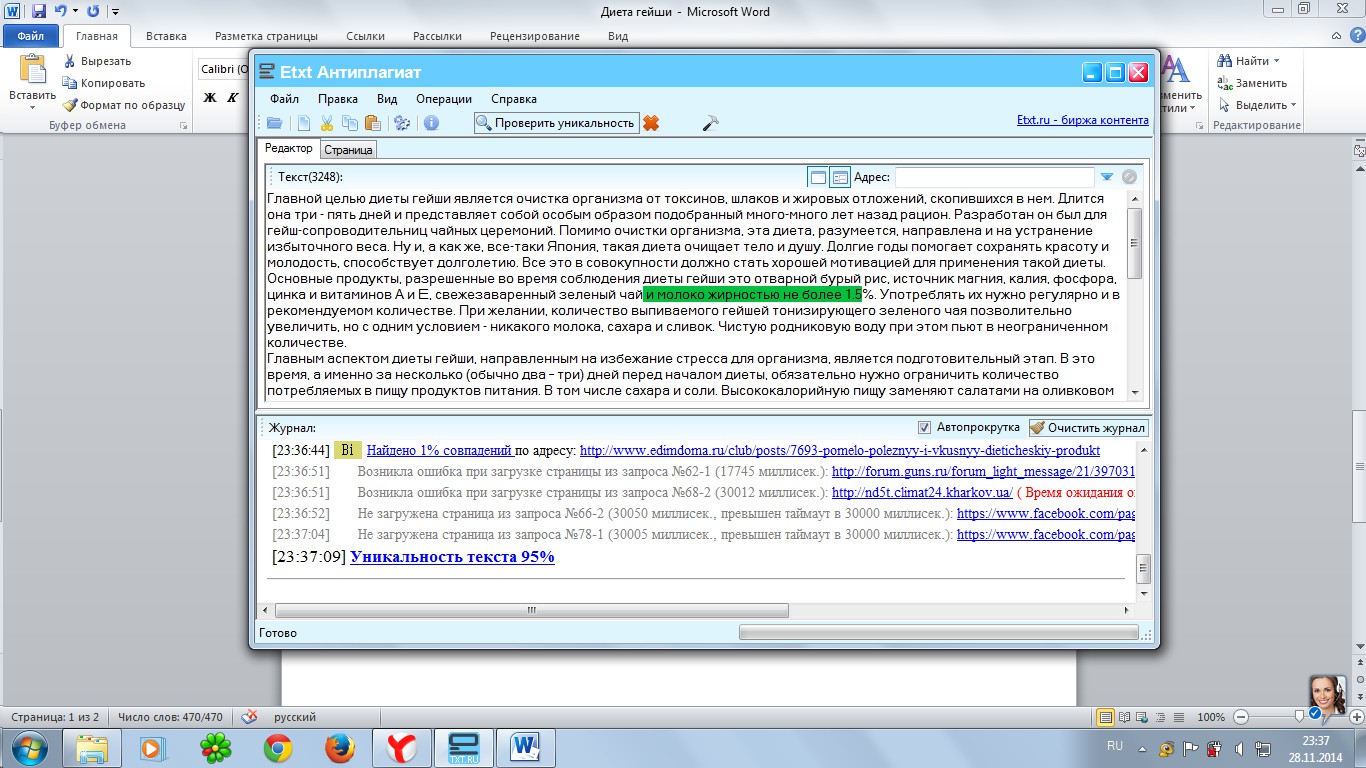Open Etxt.ru - биржа контента link
The height and width of the screenshot is (768, 1366).
(x=1083, y=120)
